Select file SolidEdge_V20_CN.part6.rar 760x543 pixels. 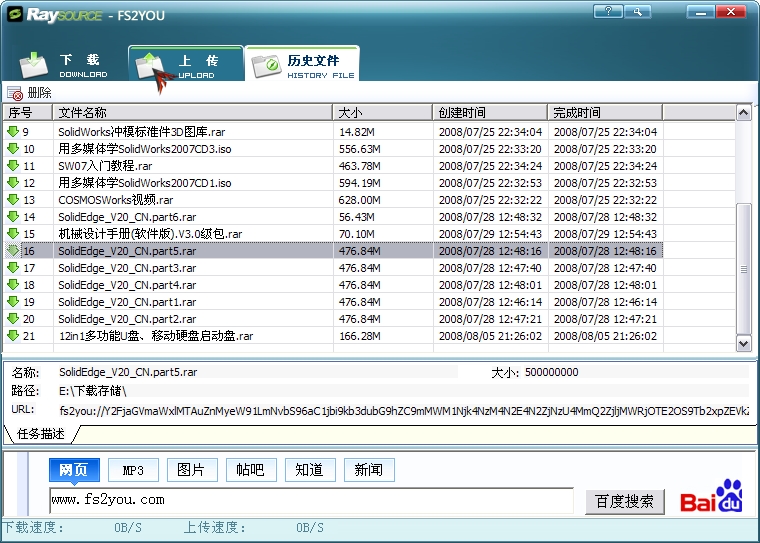coord(127,217)
